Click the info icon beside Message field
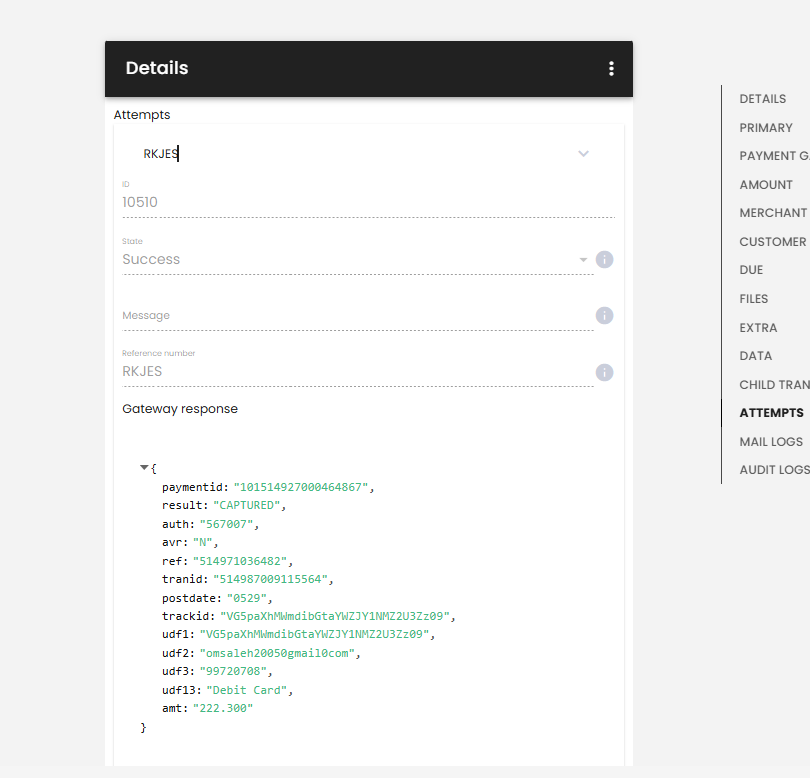The width and height of the screenshot is (810, 778). tap(604, 316)
